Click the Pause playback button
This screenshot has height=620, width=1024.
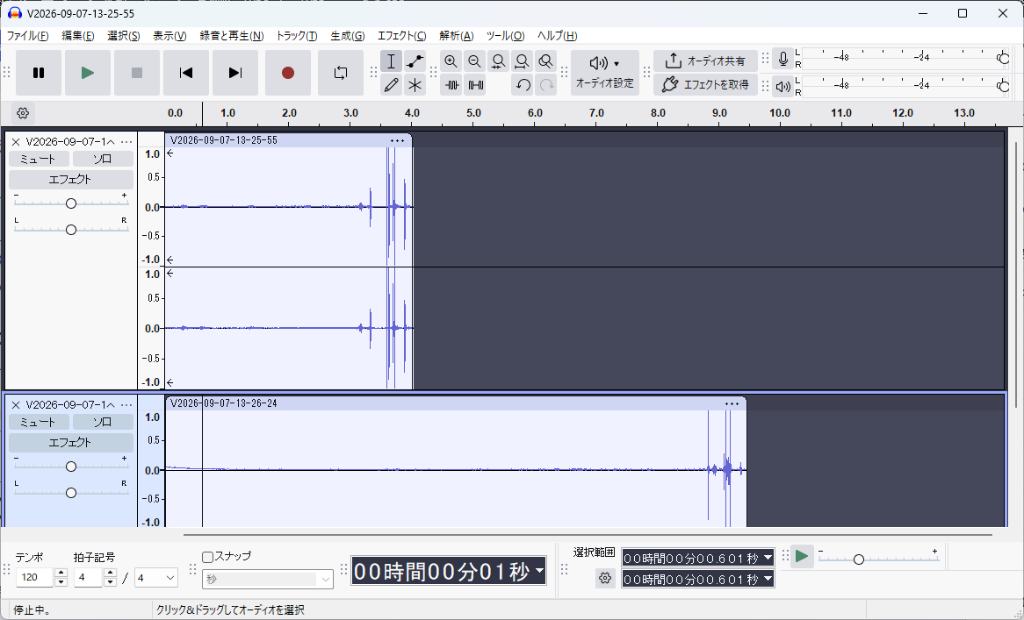[x=39, y=73]
